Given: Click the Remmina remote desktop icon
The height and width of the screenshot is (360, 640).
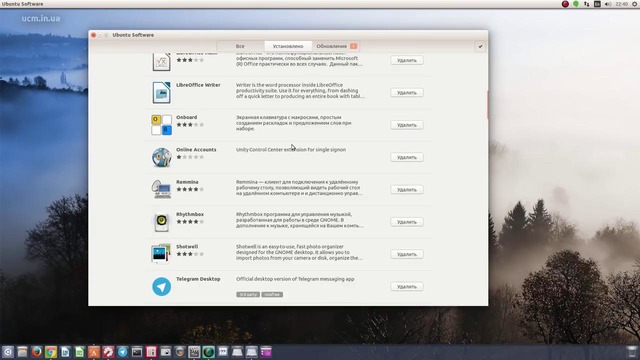Looking at the screenshot, I should [x=161, y=189].
